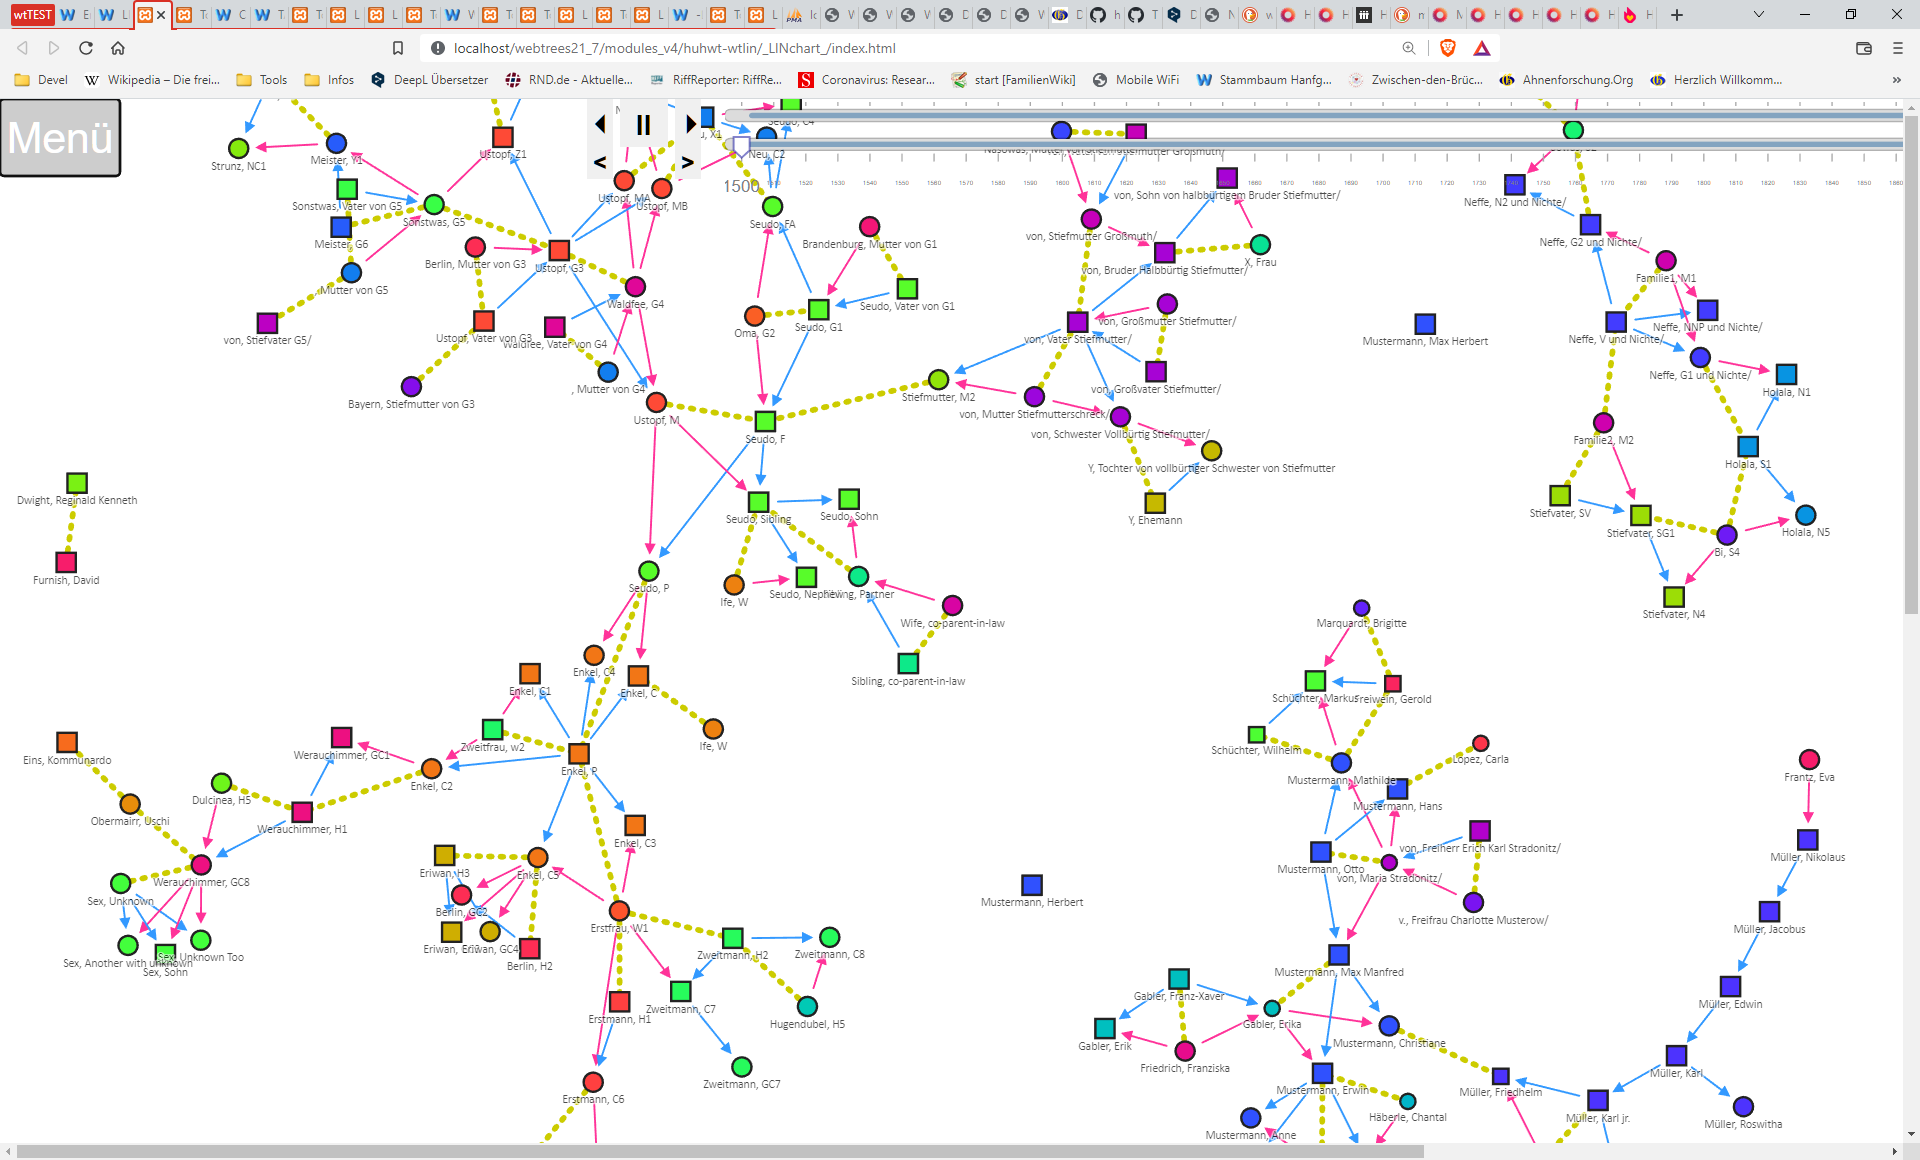
Task: Pause the chart animation
Action: point(643,125)
